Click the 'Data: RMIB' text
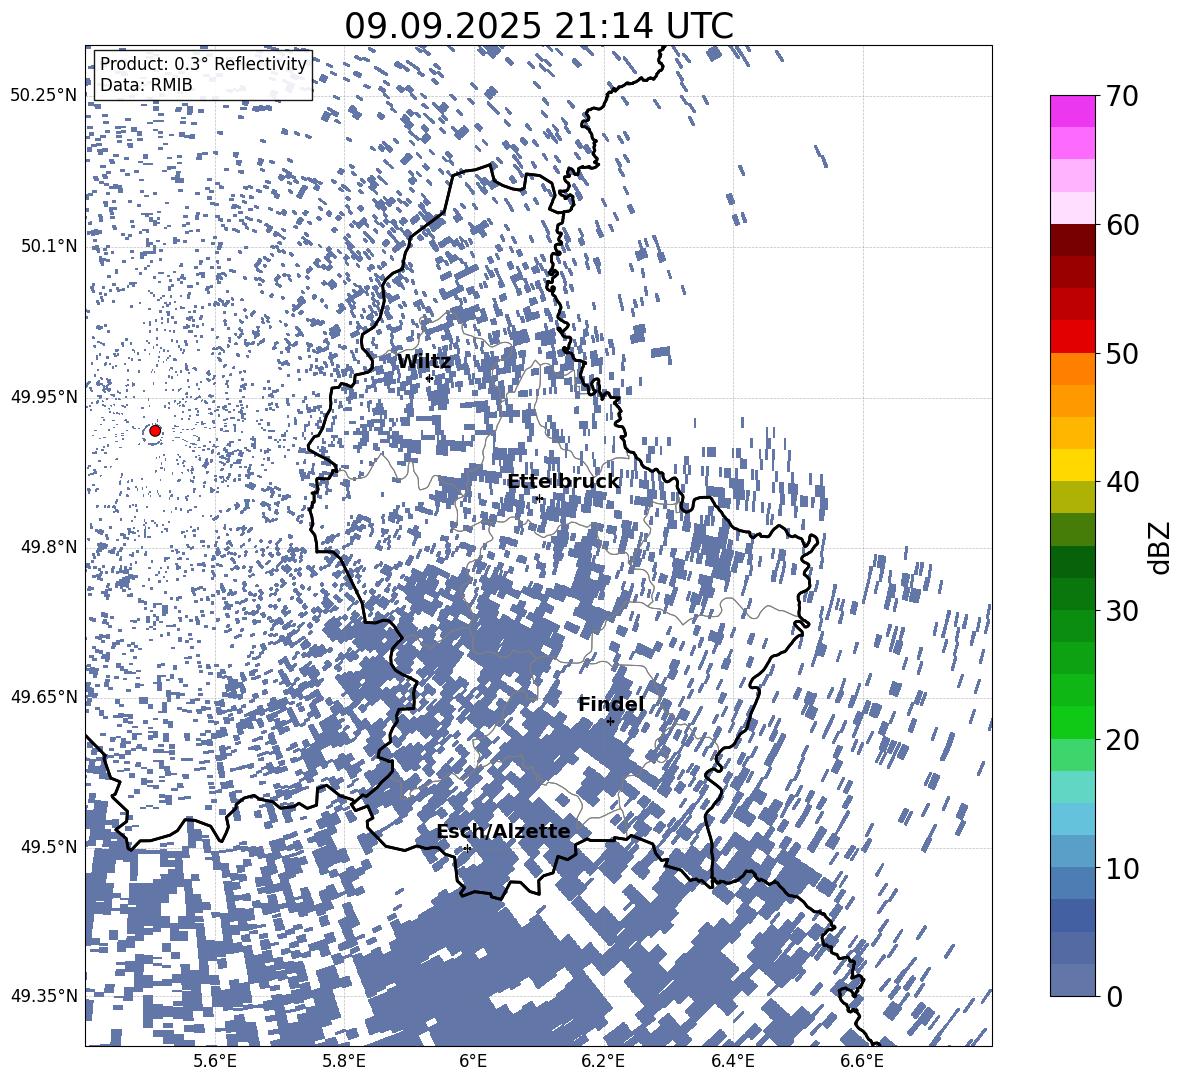This screenshot has width=1184, height=1081. tap(146, 85)
